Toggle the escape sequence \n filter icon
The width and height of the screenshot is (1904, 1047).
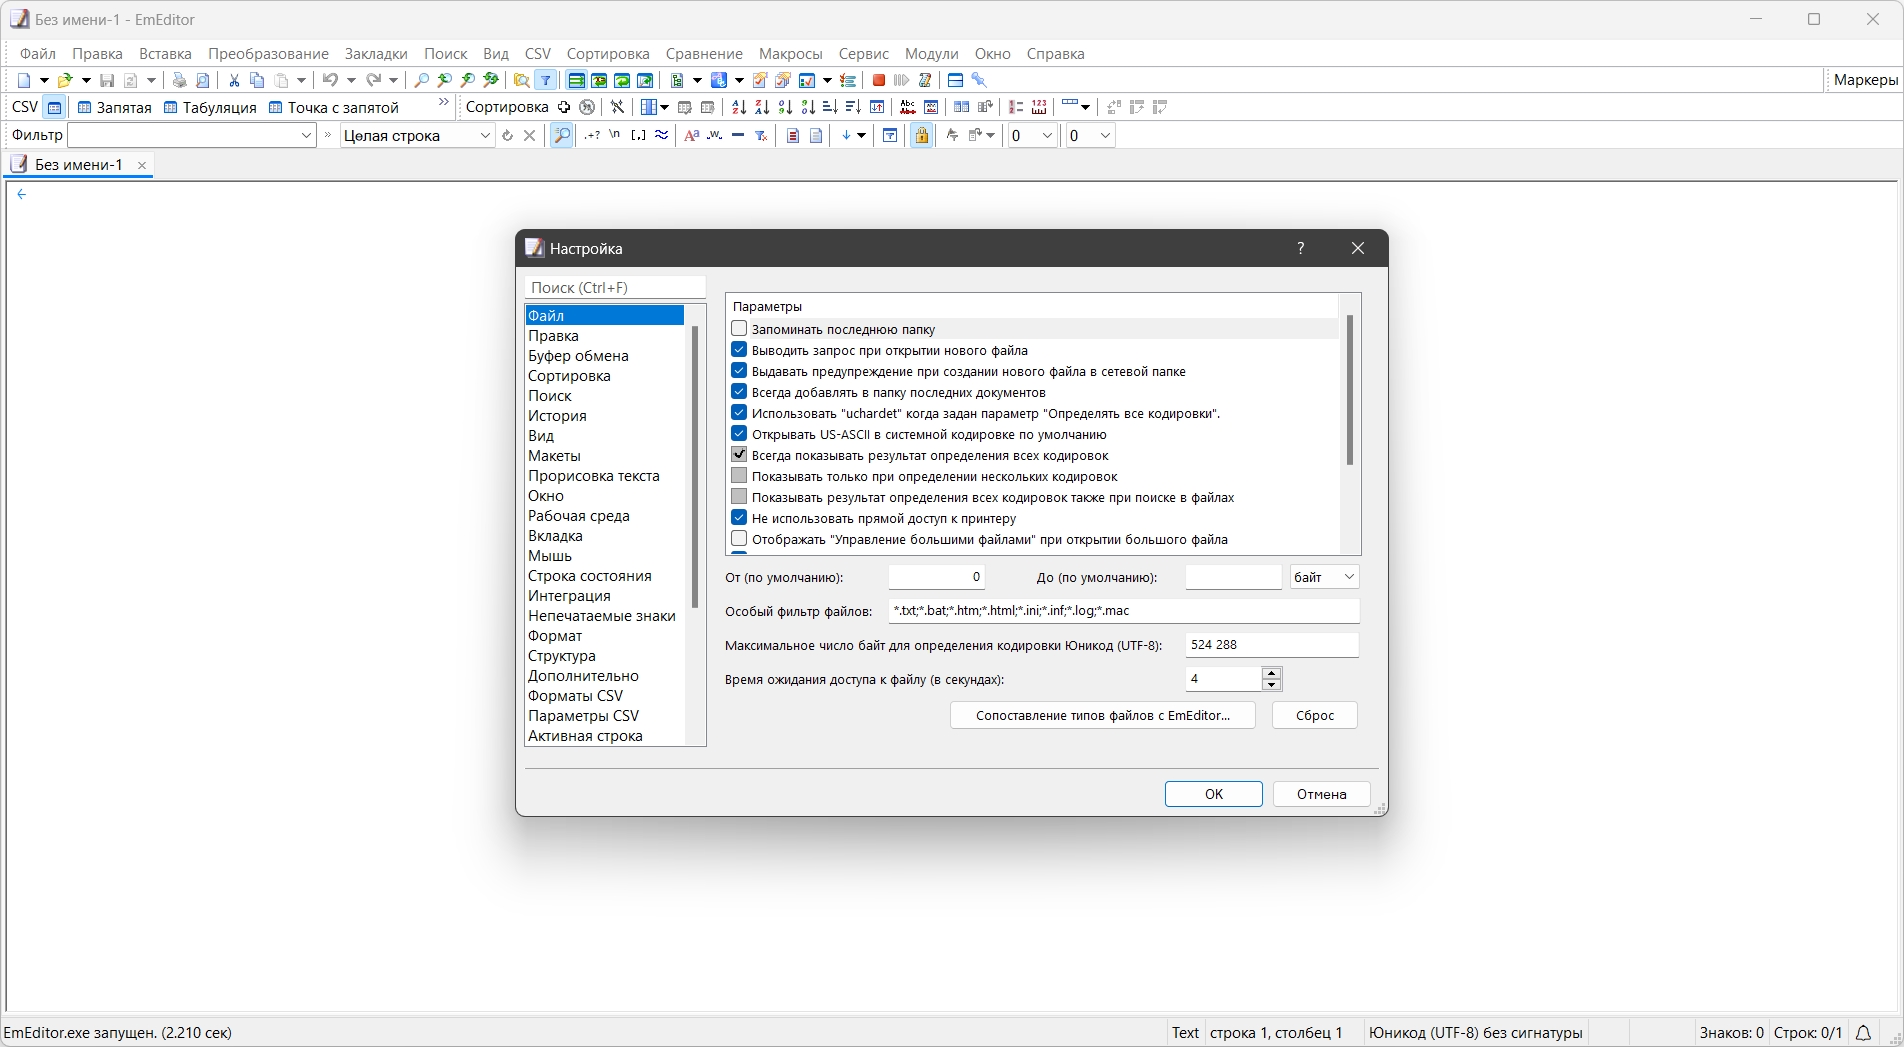tap(615, 135)
